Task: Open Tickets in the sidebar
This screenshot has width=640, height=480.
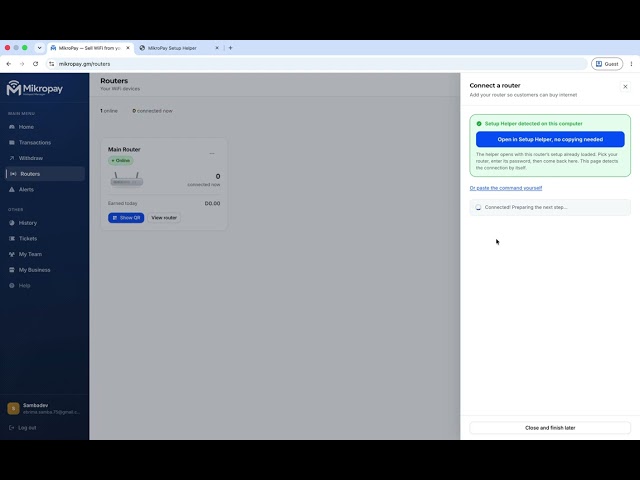Action: (x=28, y=238)
